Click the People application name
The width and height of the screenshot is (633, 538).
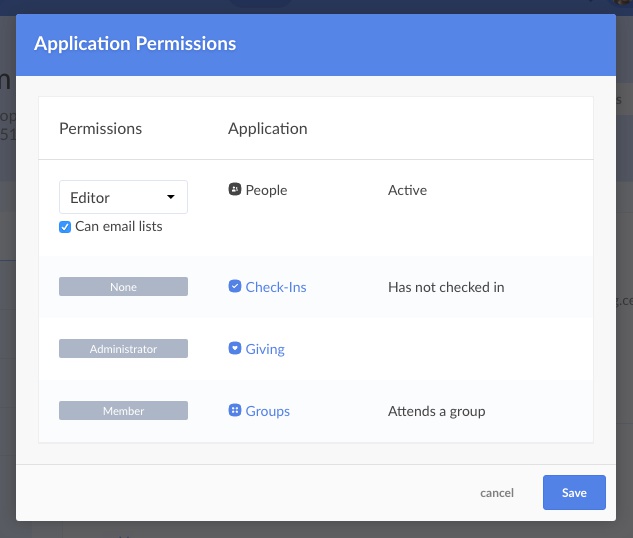tap(266, 190)
